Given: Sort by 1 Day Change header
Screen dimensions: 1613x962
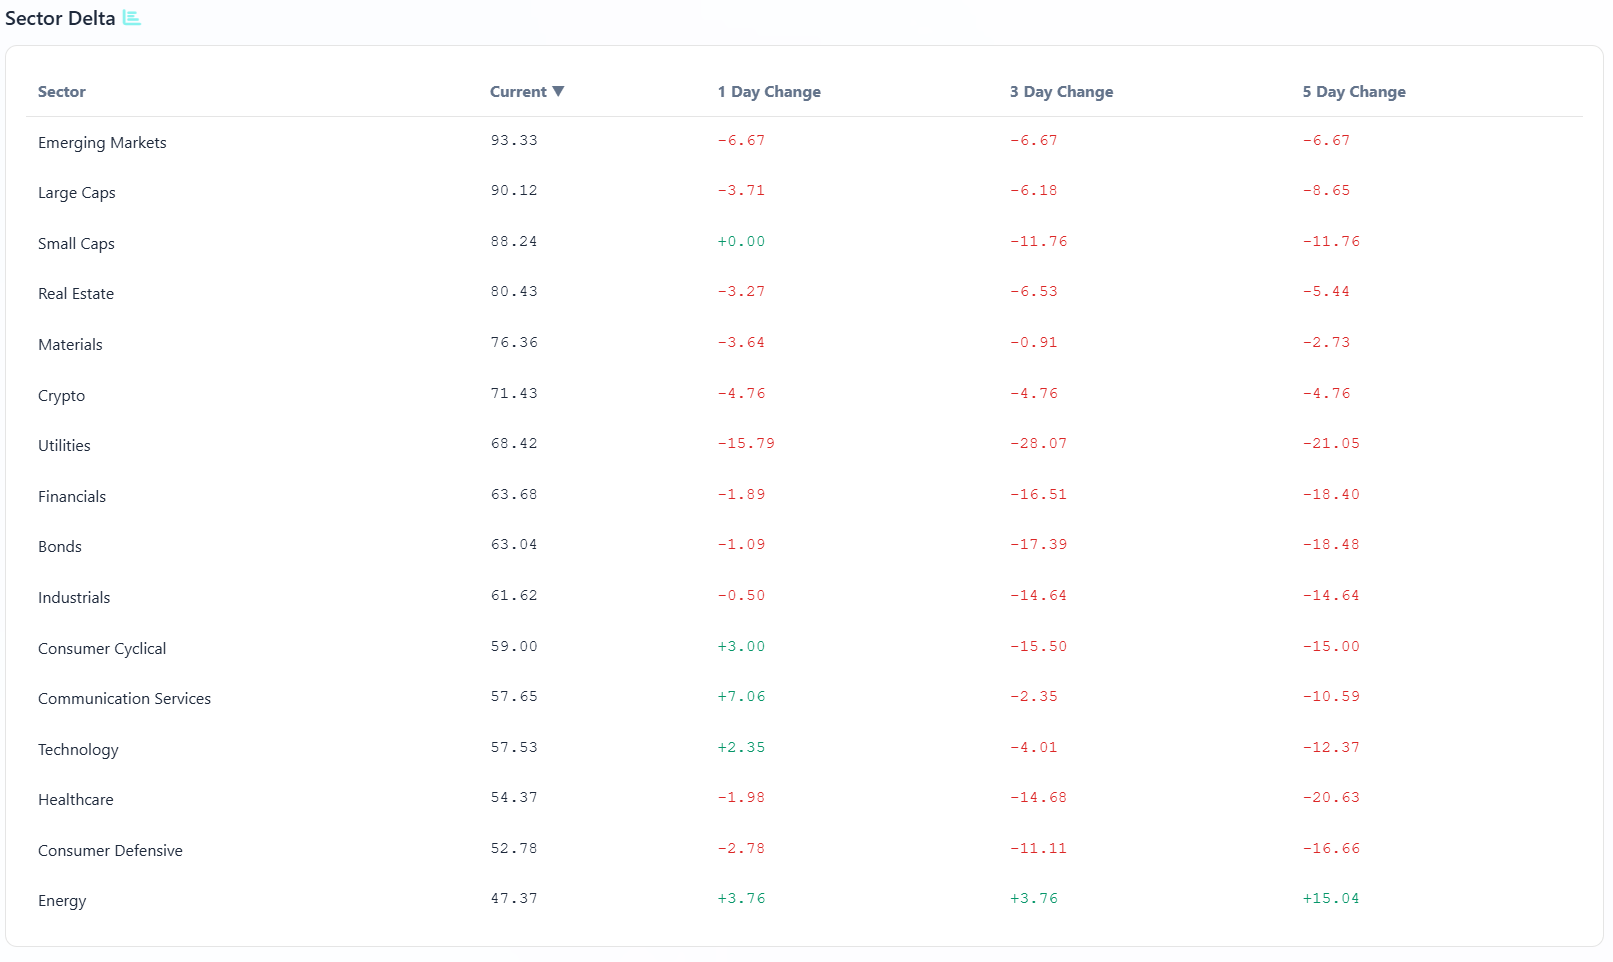Looking at the screenshot, I should pos(769,92).
